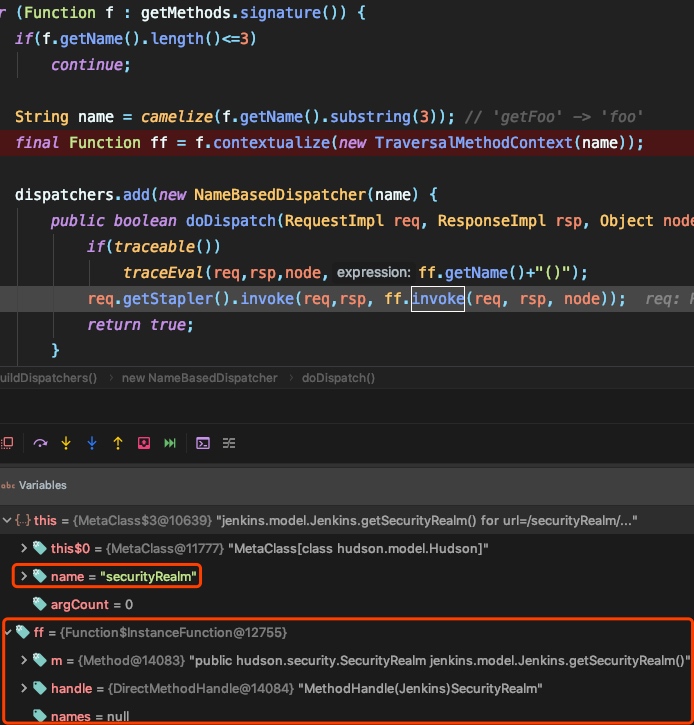Click the highlighted invoke method call
This screenshot has width=694, height=725.
pyautogui.click(x=438, y=299)
